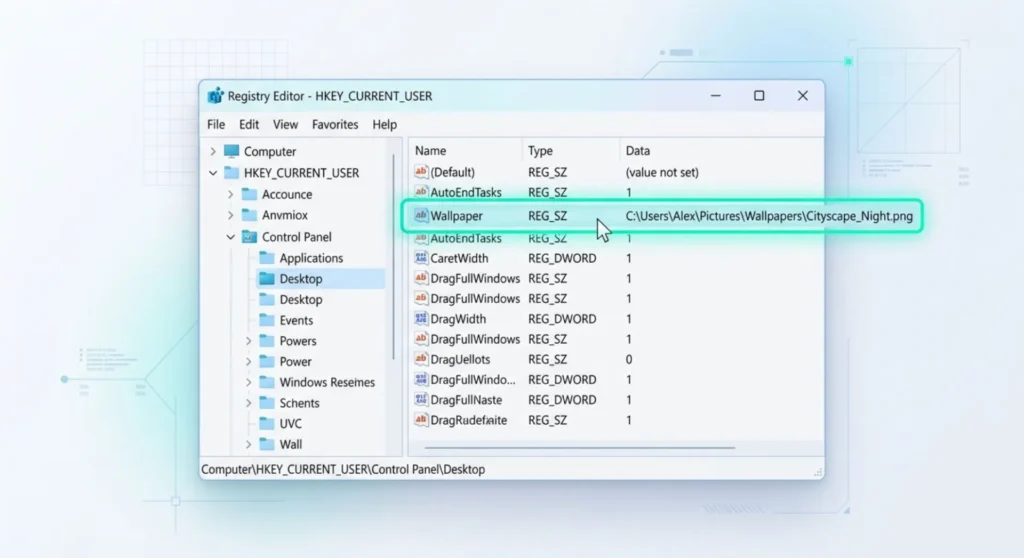Screen dimensions: 1024x558
Task: Click the binary icon beside DragFullWindo...
Action: tap(421, 379)
